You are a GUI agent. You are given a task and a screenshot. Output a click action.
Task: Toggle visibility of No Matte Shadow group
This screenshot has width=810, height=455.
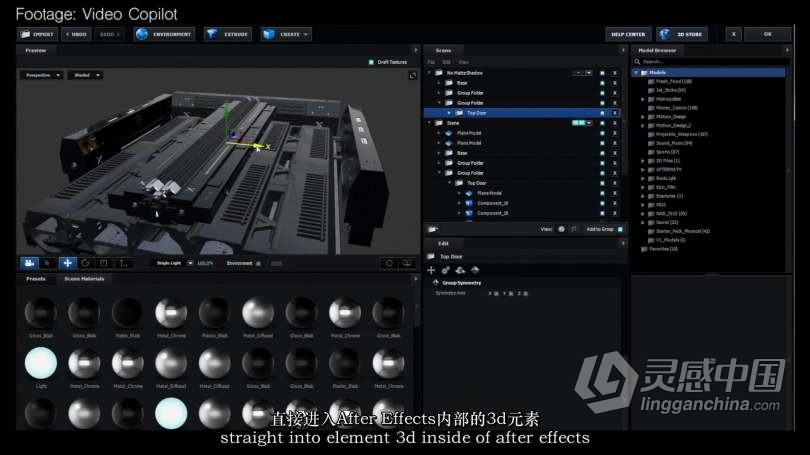[602, 73]
